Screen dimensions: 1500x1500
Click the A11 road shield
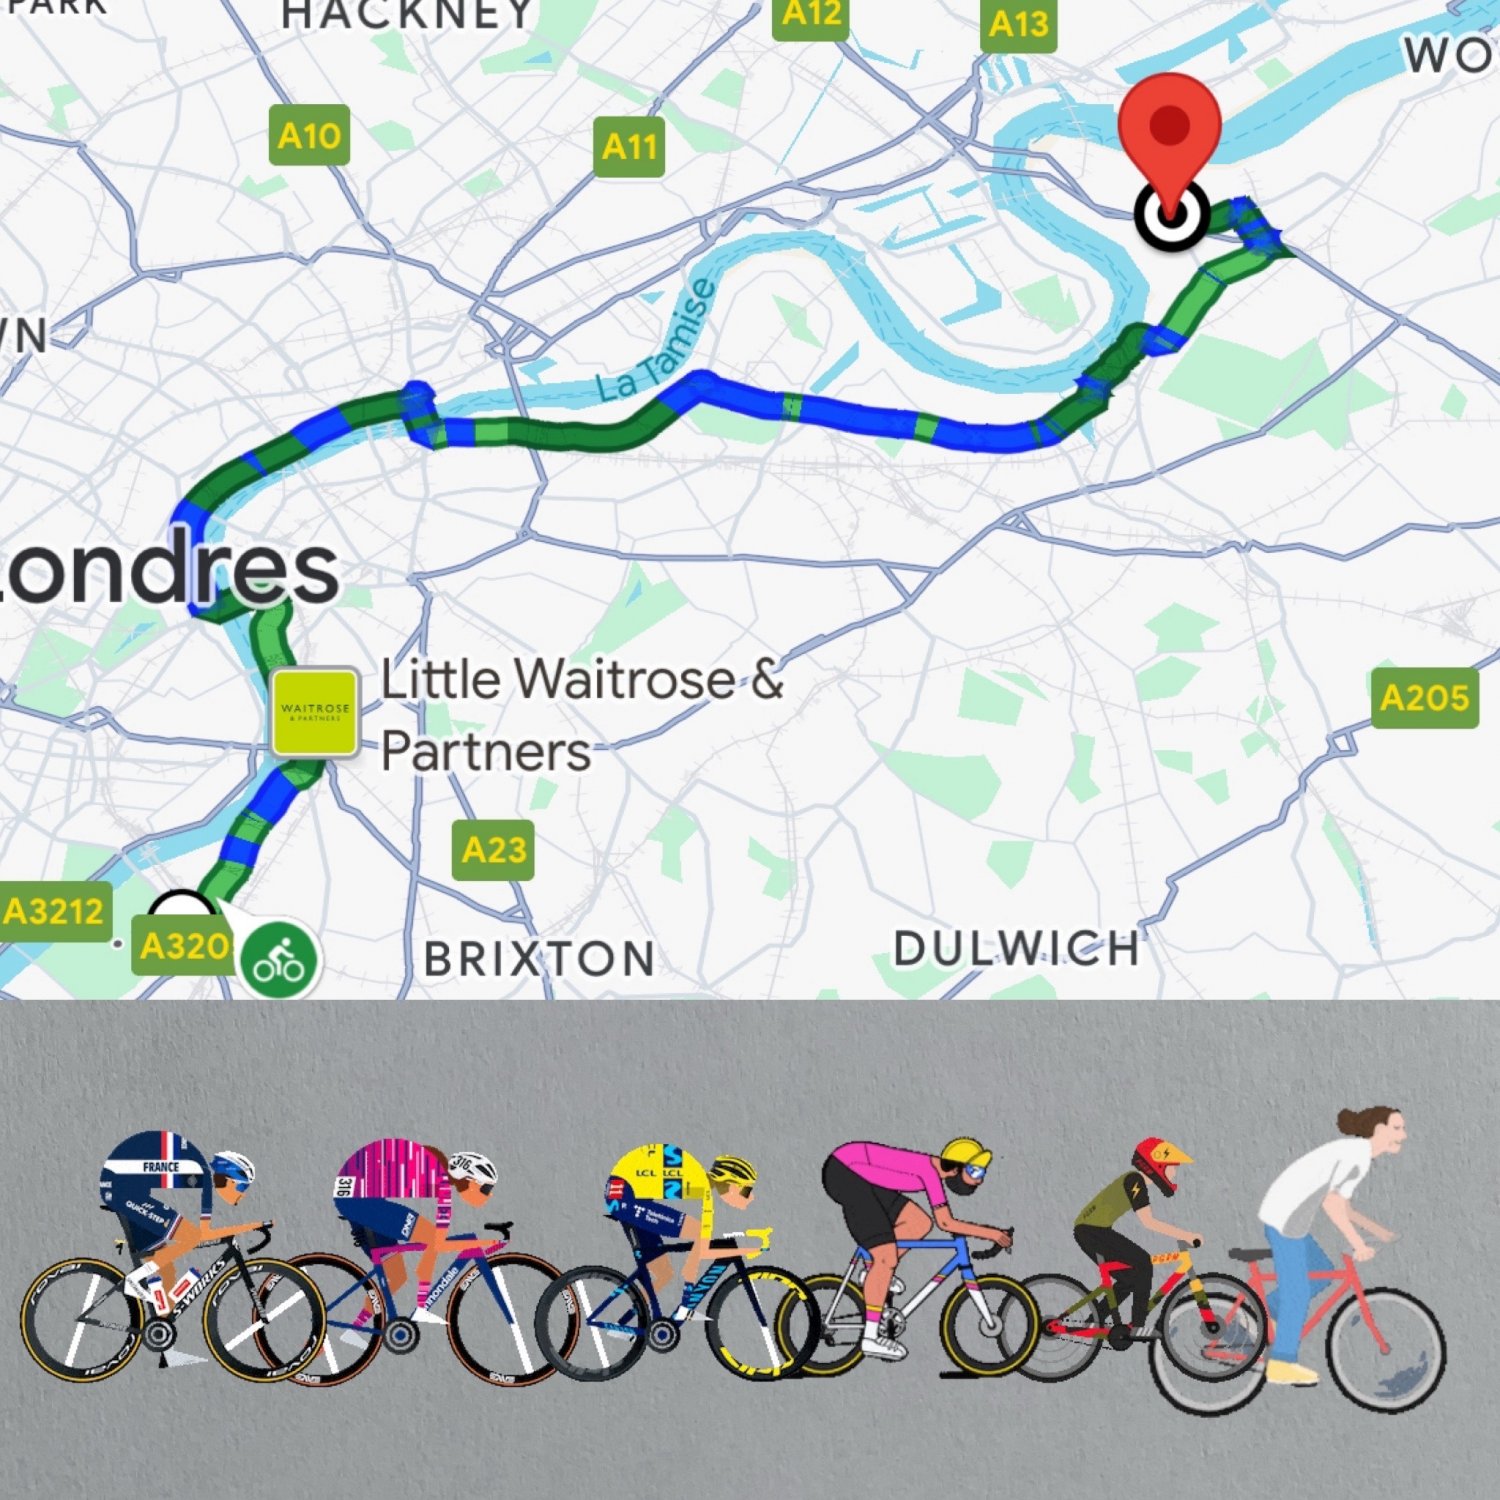coord(629,147)
